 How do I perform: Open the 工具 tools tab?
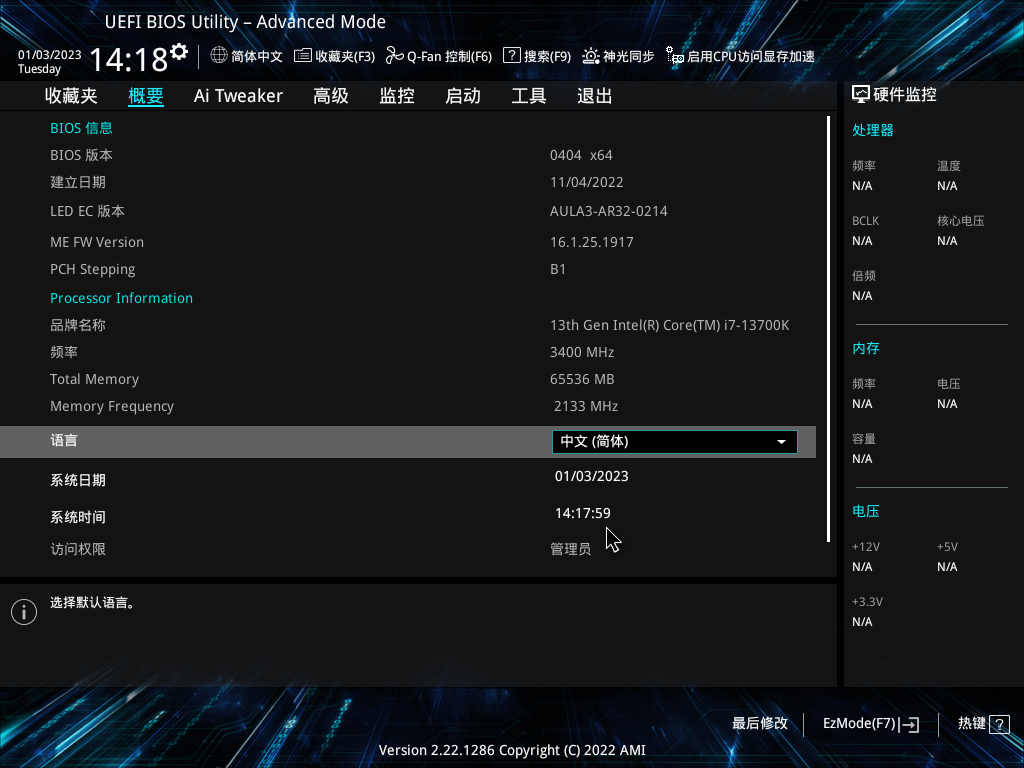(528, 96)
